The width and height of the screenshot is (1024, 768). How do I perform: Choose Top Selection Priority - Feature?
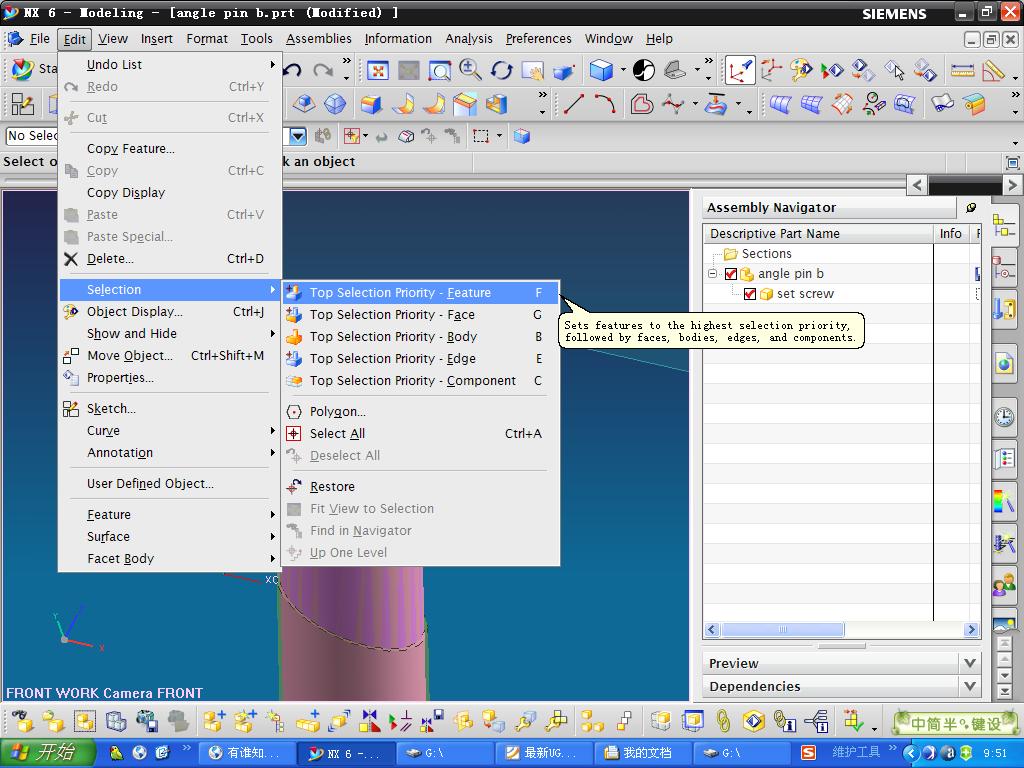[421, 293]
